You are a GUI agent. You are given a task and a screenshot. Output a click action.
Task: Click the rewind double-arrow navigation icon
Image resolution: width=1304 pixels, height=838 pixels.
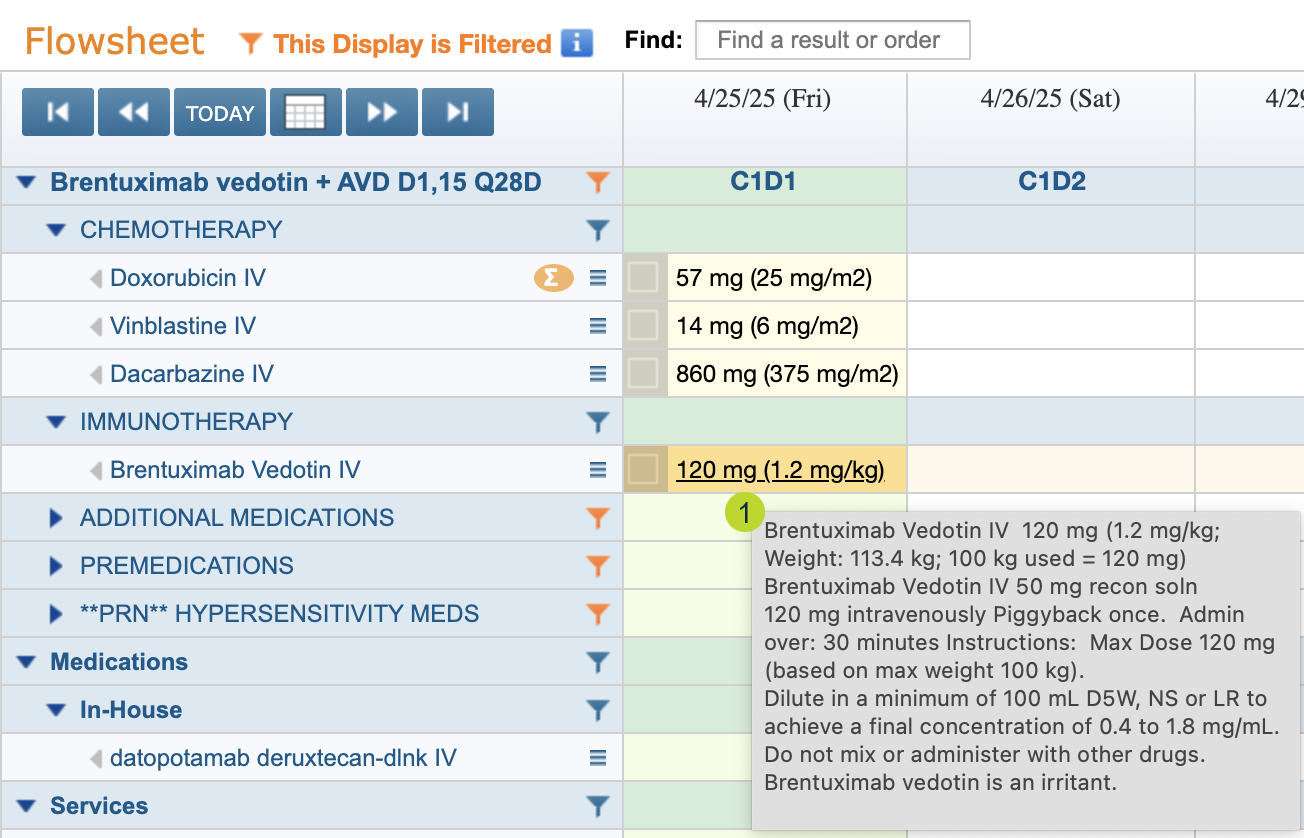[133, 112]
